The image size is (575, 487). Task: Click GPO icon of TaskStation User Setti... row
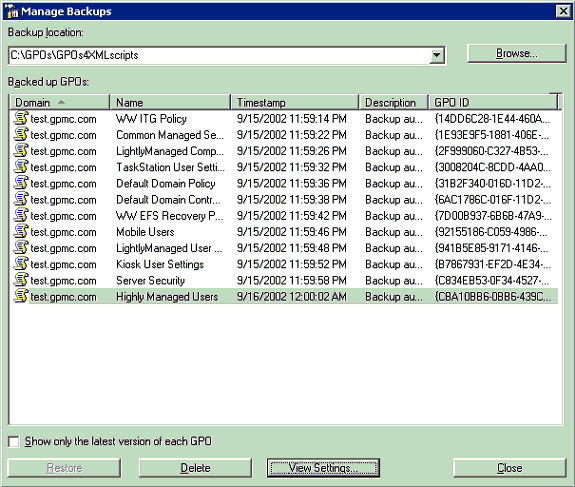pyautogui.click(x=21, y=166)
